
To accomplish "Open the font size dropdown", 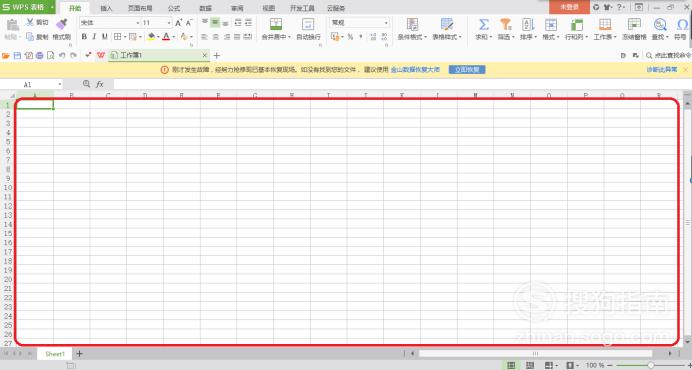I will tap(169, 23).
